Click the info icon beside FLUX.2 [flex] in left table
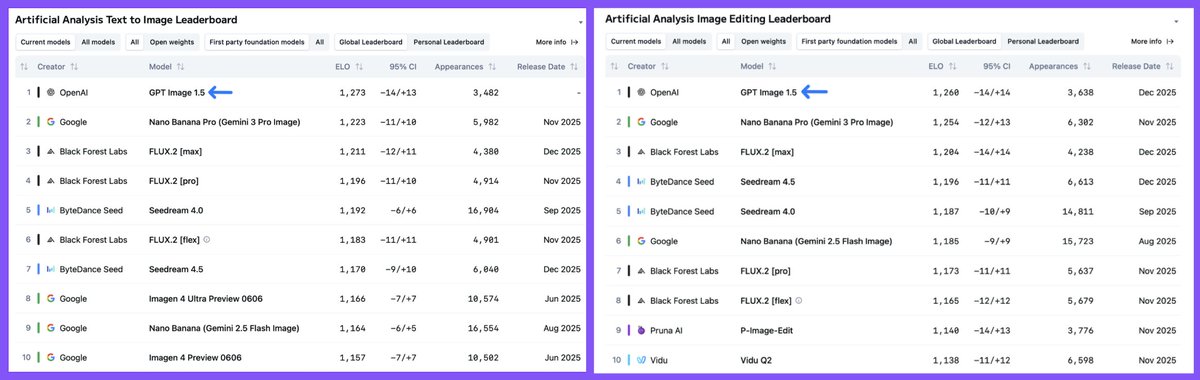Viewport: 1200px width, 380px height. 206,240
